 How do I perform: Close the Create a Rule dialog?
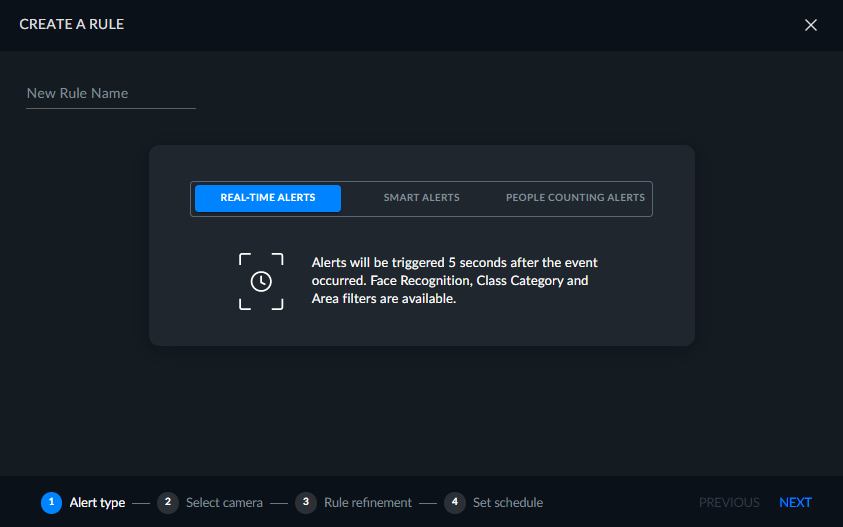tap(810, 25)
